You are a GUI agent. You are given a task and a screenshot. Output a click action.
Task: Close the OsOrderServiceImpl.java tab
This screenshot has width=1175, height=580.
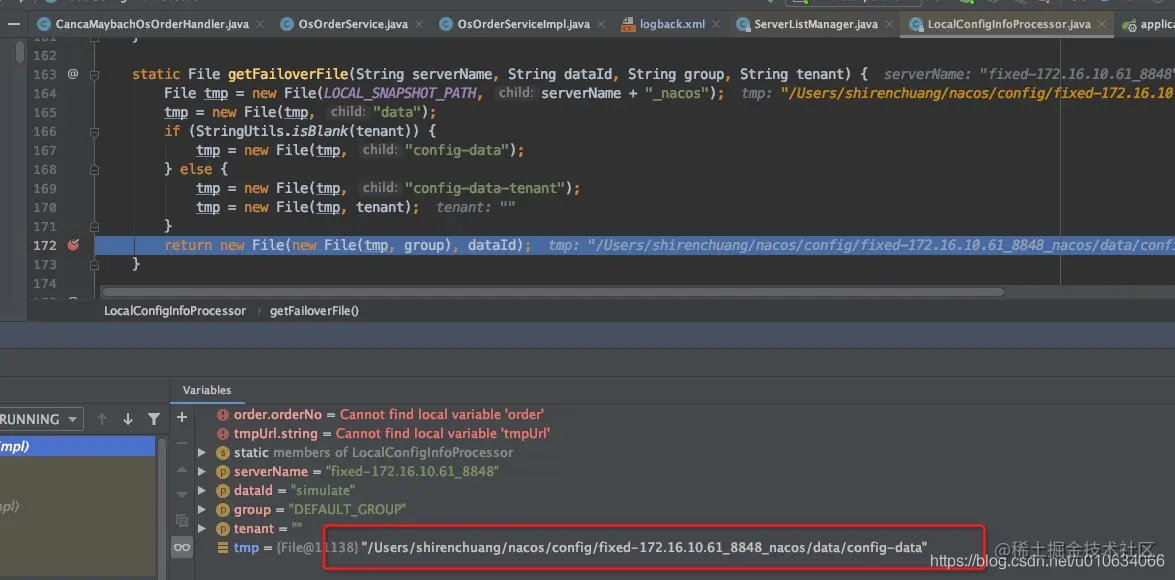pos(601,24)
